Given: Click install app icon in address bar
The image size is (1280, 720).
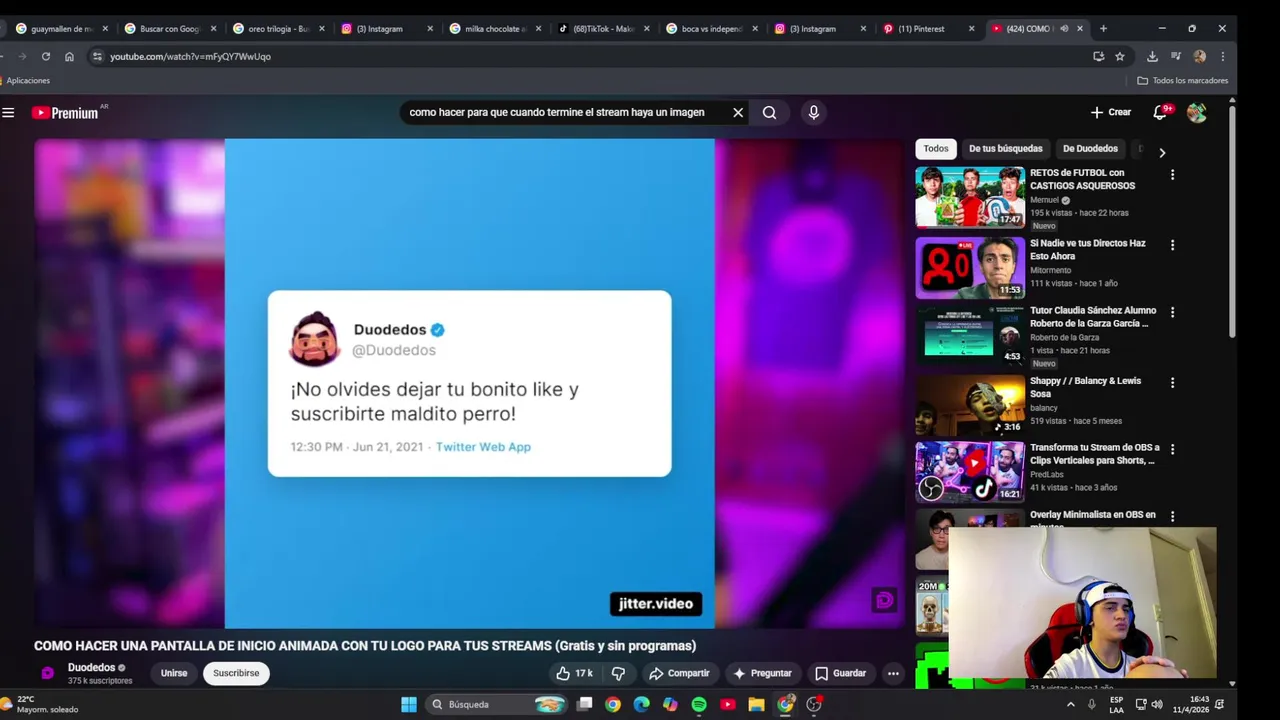Looking at the screenshot, I should coord(1098,57).
